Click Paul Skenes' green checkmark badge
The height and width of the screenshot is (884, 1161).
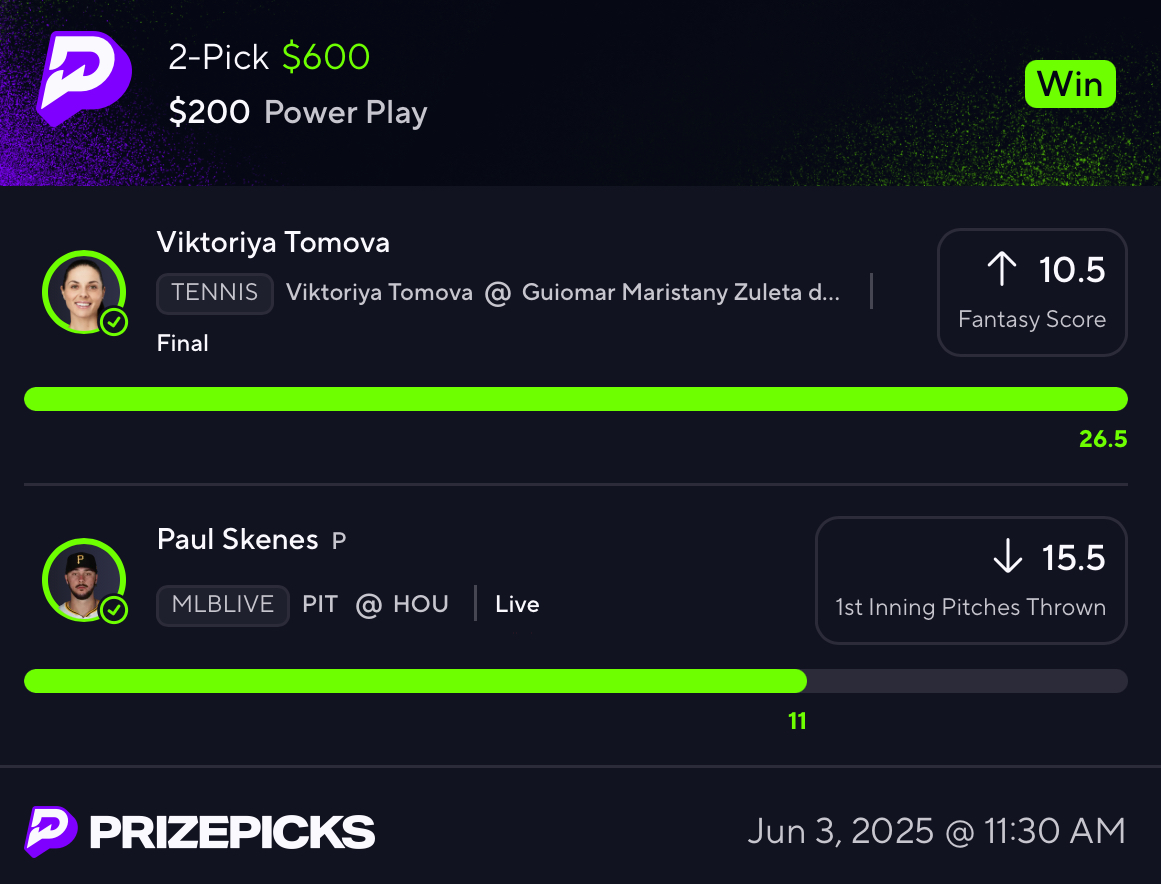(114, 610)
